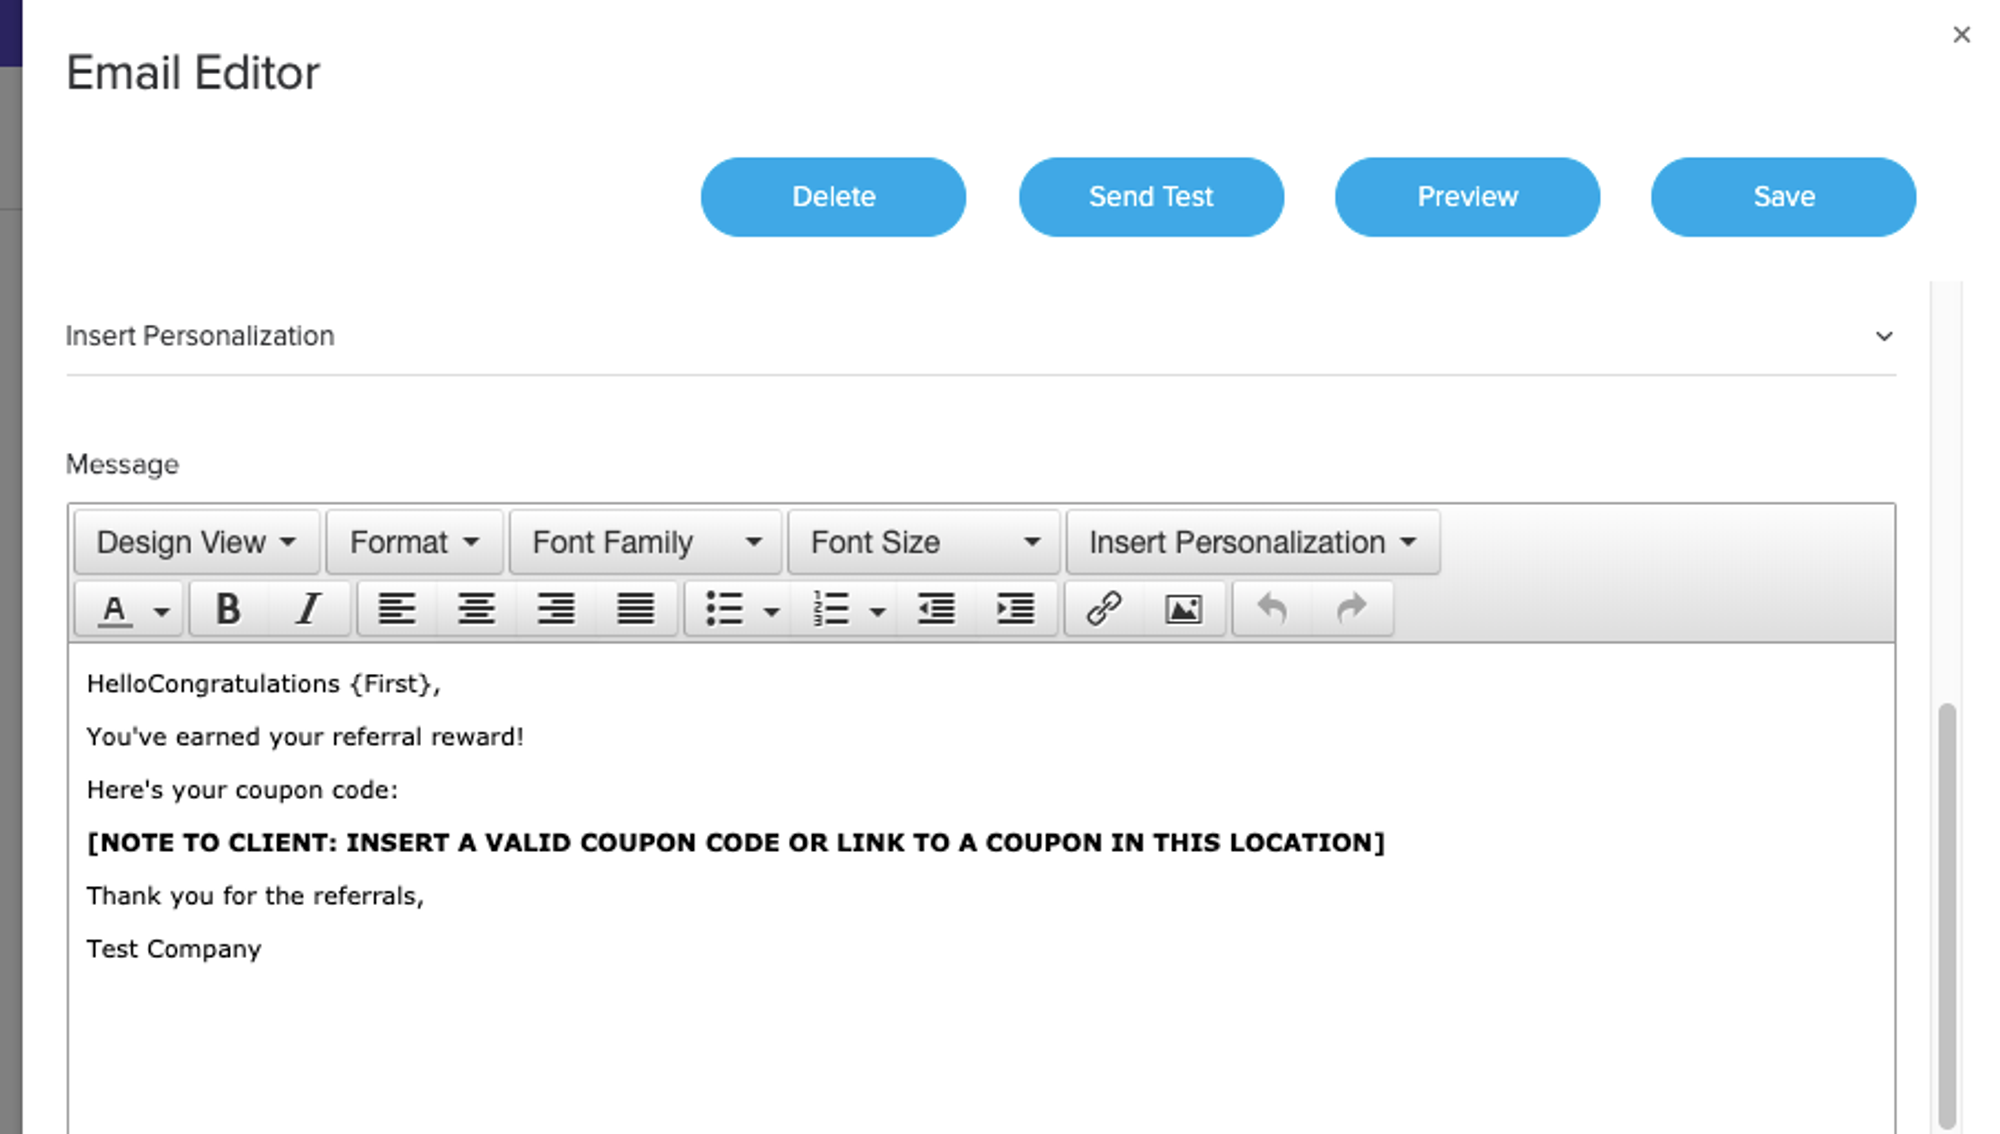This screenshot has height=1134, width=2000.
Task: Click the Send Test button
Action: pyautogui.click(x=1151, y=196)
